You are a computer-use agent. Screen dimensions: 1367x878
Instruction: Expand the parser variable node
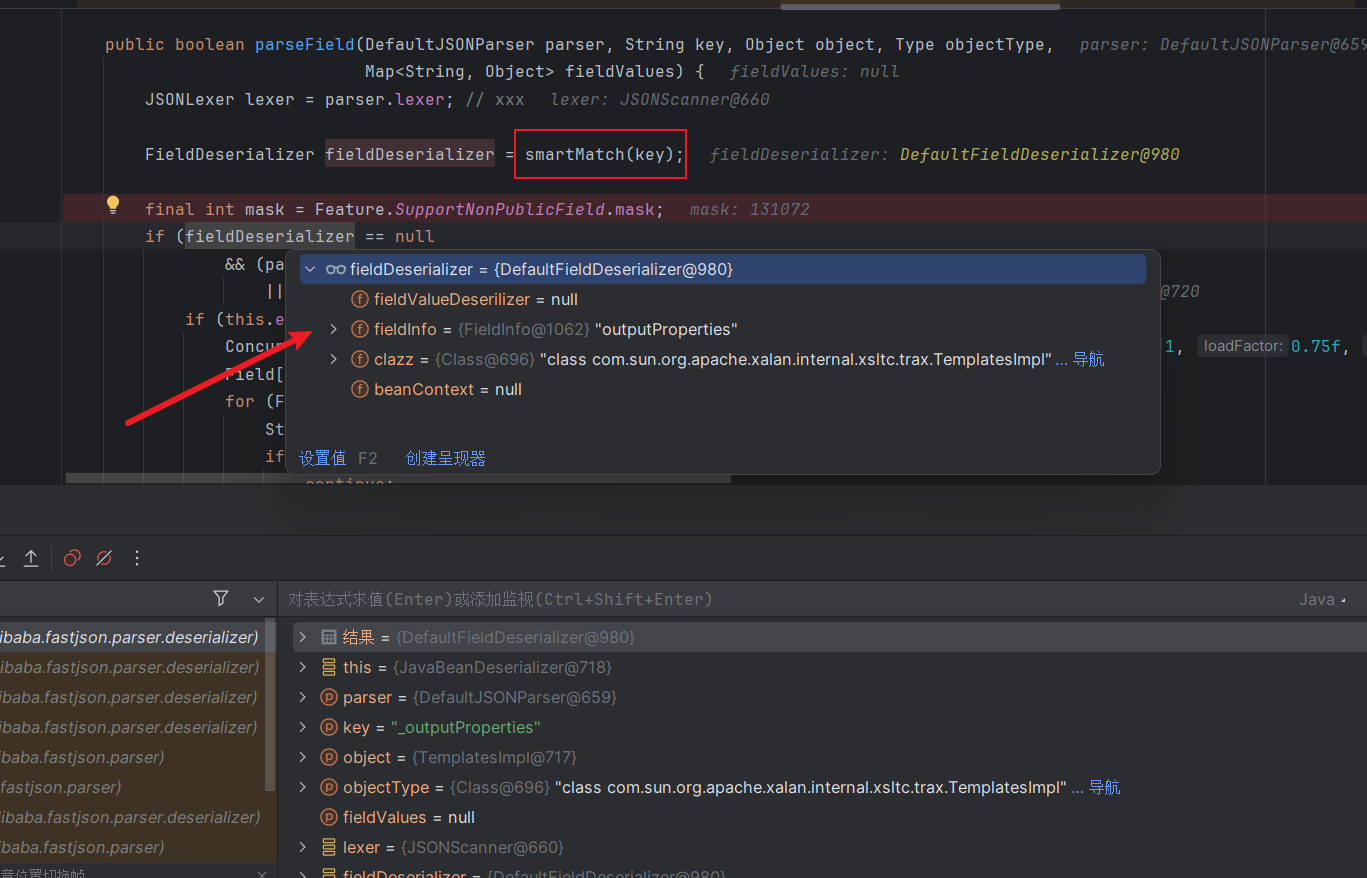(x=302, y=697)
